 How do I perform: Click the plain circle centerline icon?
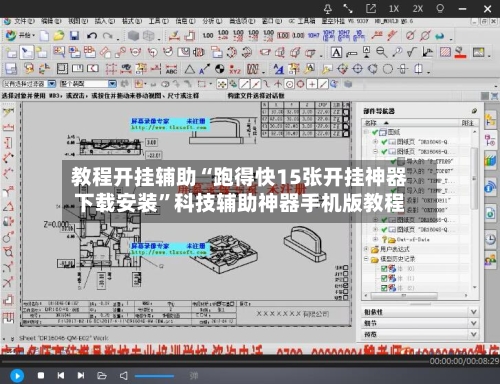[x=388, y=69]
